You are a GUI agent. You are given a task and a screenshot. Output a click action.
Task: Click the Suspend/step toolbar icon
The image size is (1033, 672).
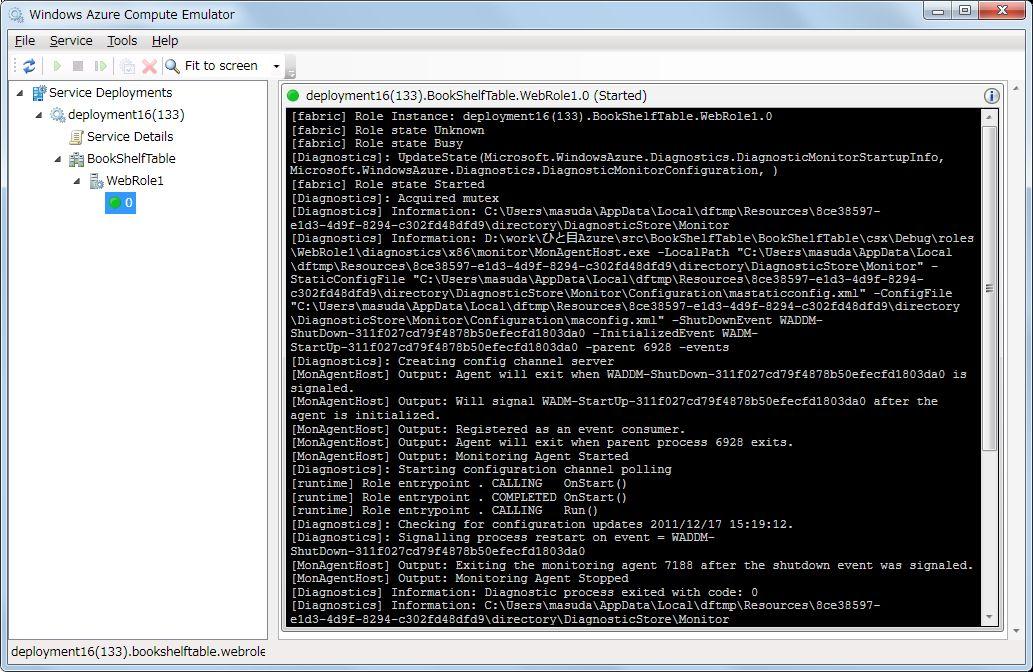(100, 66)
